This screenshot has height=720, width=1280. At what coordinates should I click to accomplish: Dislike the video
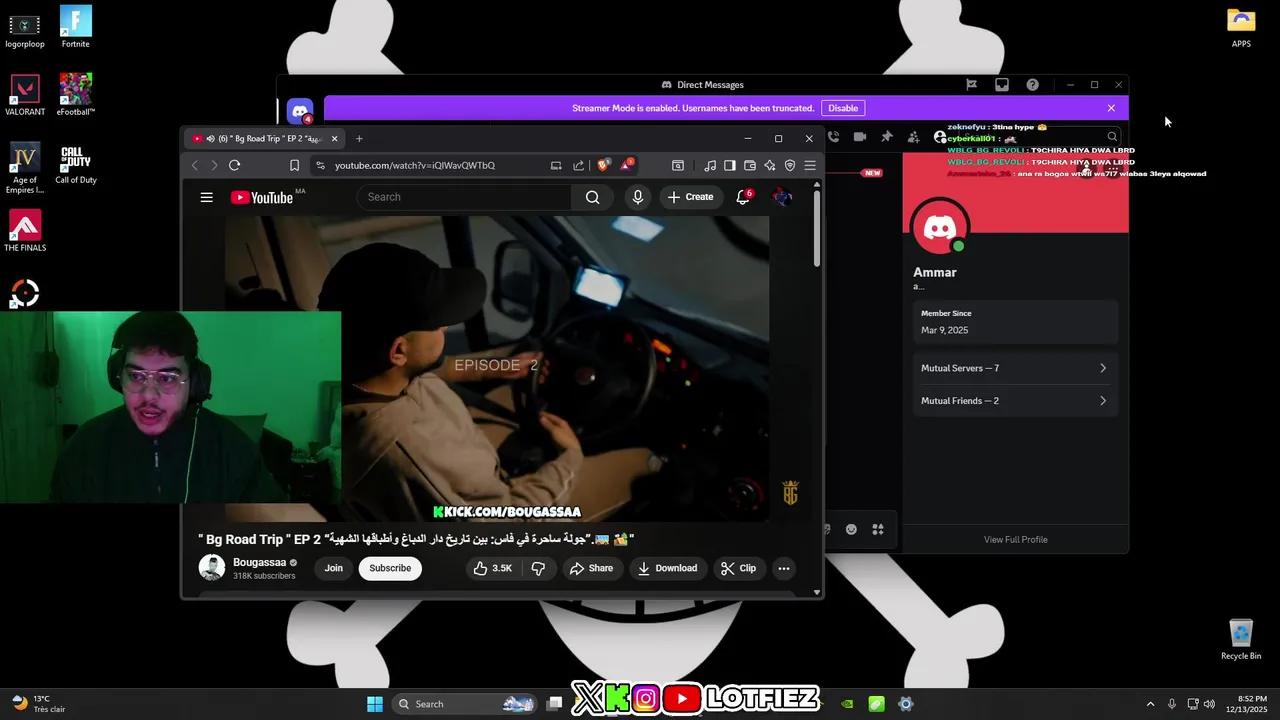click(538, 568)
